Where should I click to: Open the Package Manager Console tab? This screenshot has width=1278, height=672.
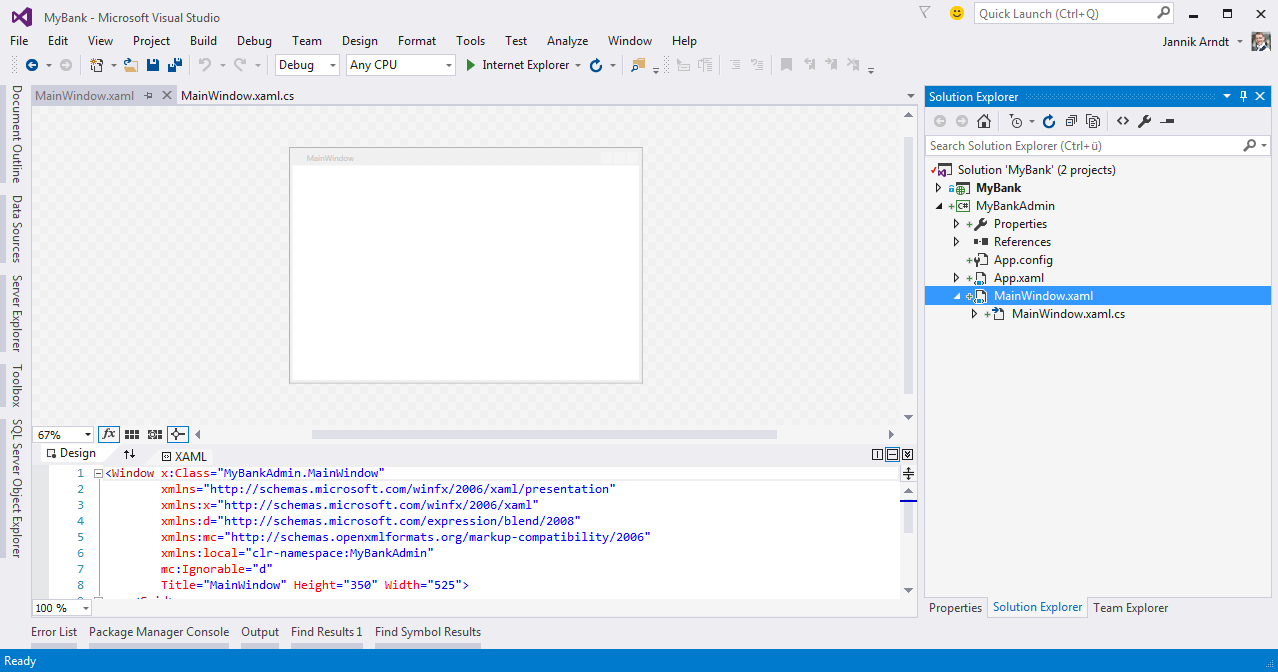(159, 632)
